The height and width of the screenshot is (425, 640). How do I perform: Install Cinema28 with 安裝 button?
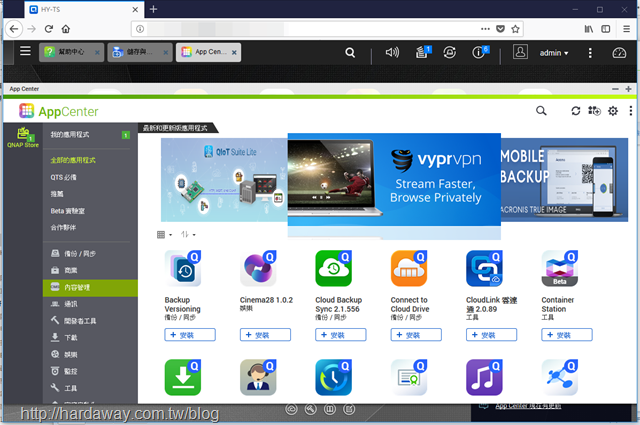(265, 335)
